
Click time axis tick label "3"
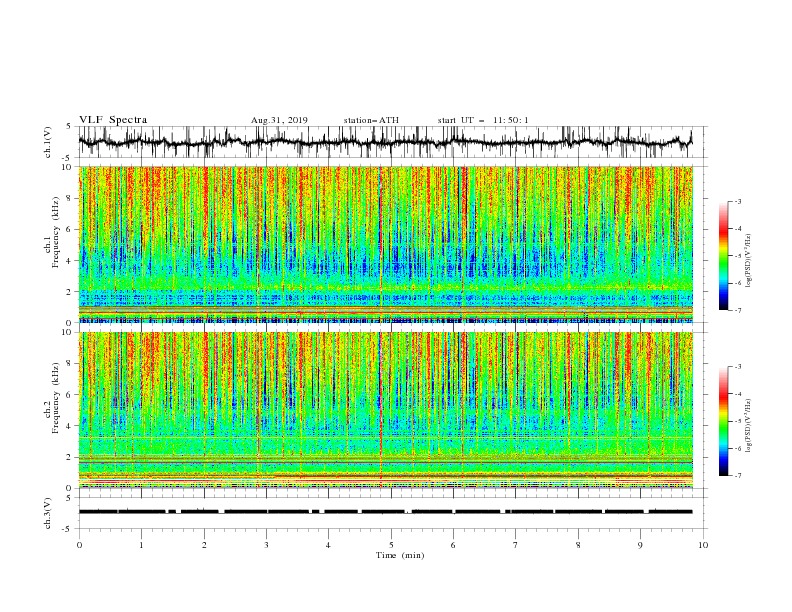tap(266, 545)
